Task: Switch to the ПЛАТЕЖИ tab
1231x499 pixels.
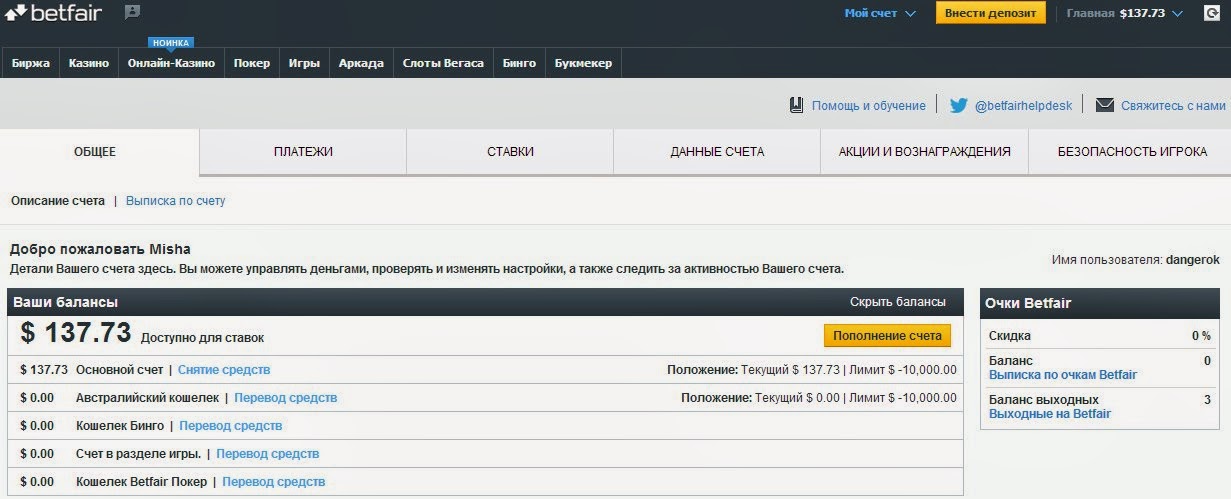Action: tap(303, 152)
